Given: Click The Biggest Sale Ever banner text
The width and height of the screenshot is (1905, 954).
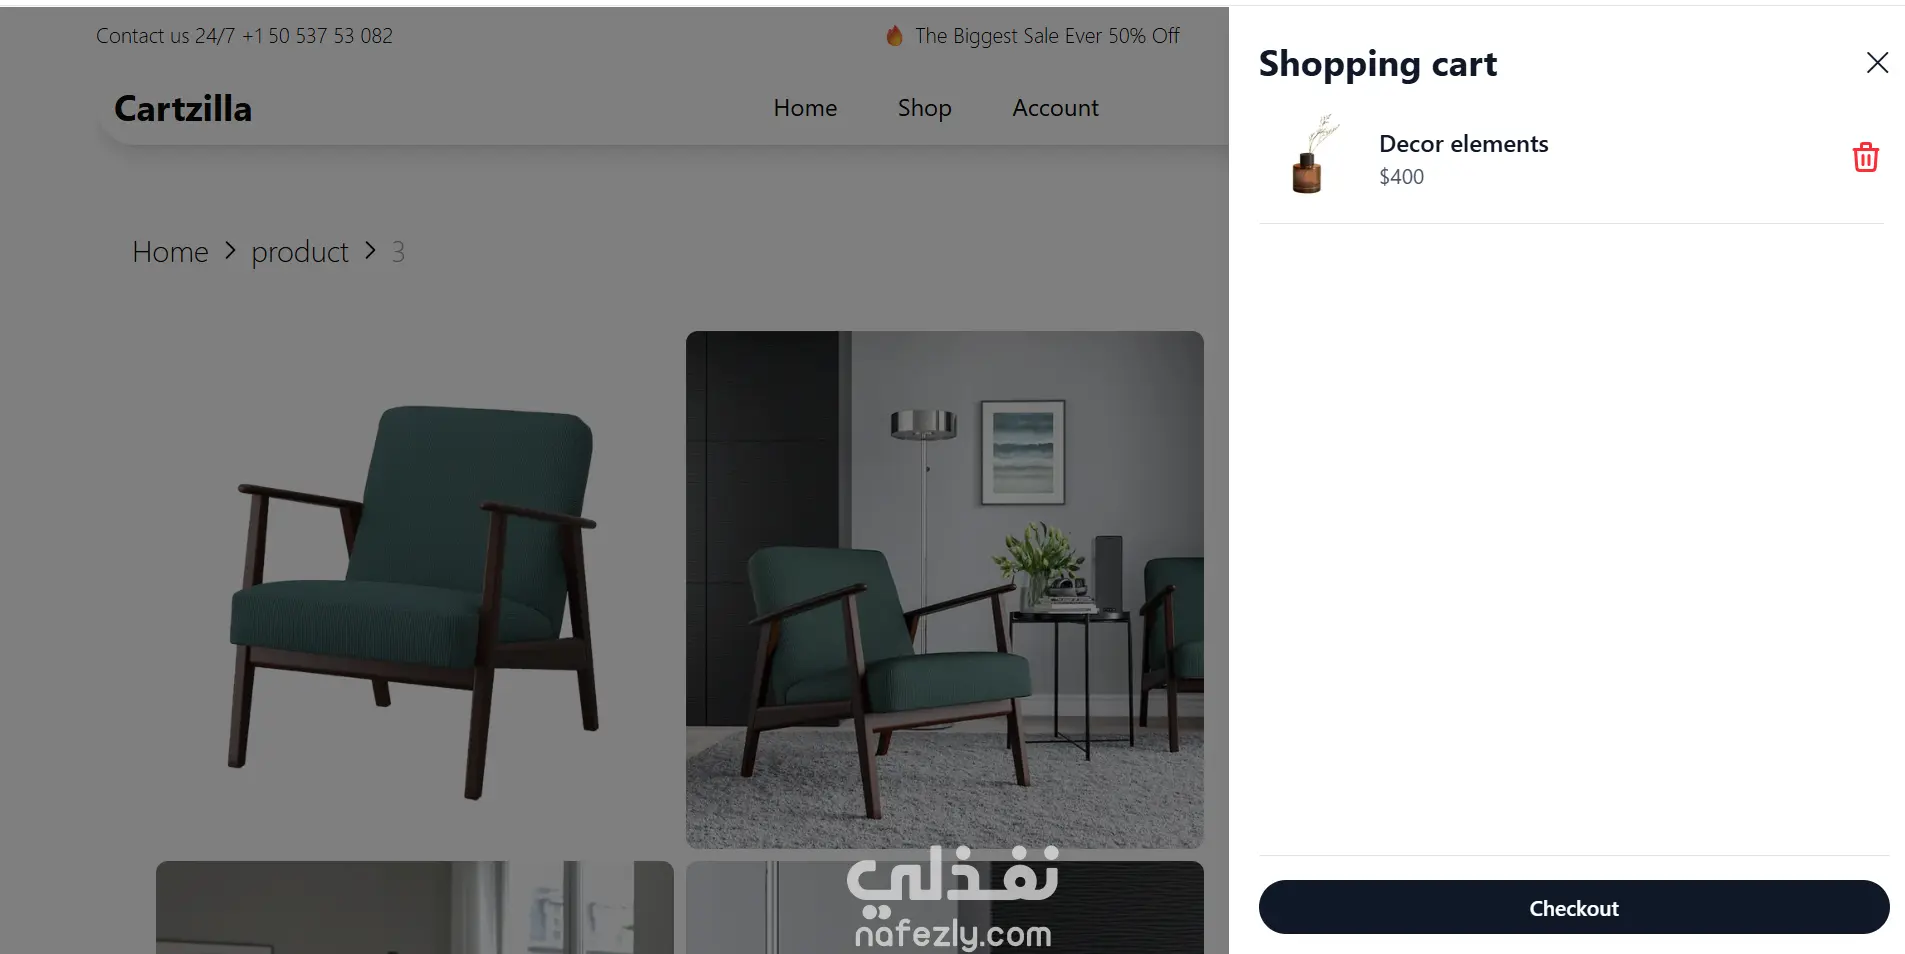Looking at the screenshot, I should tap(1047, 36).
